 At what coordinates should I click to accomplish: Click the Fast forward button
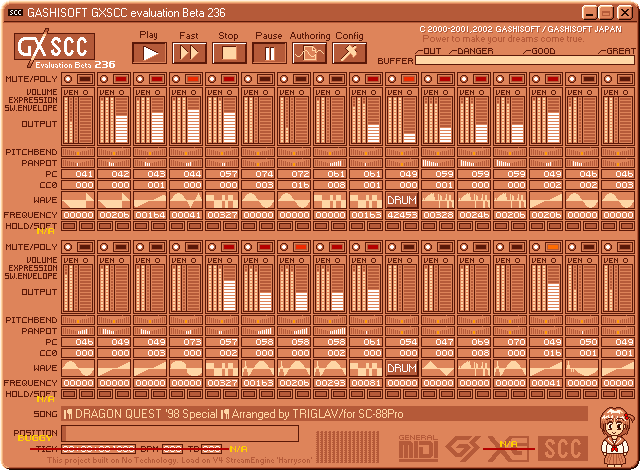click(x=189, y=53)
